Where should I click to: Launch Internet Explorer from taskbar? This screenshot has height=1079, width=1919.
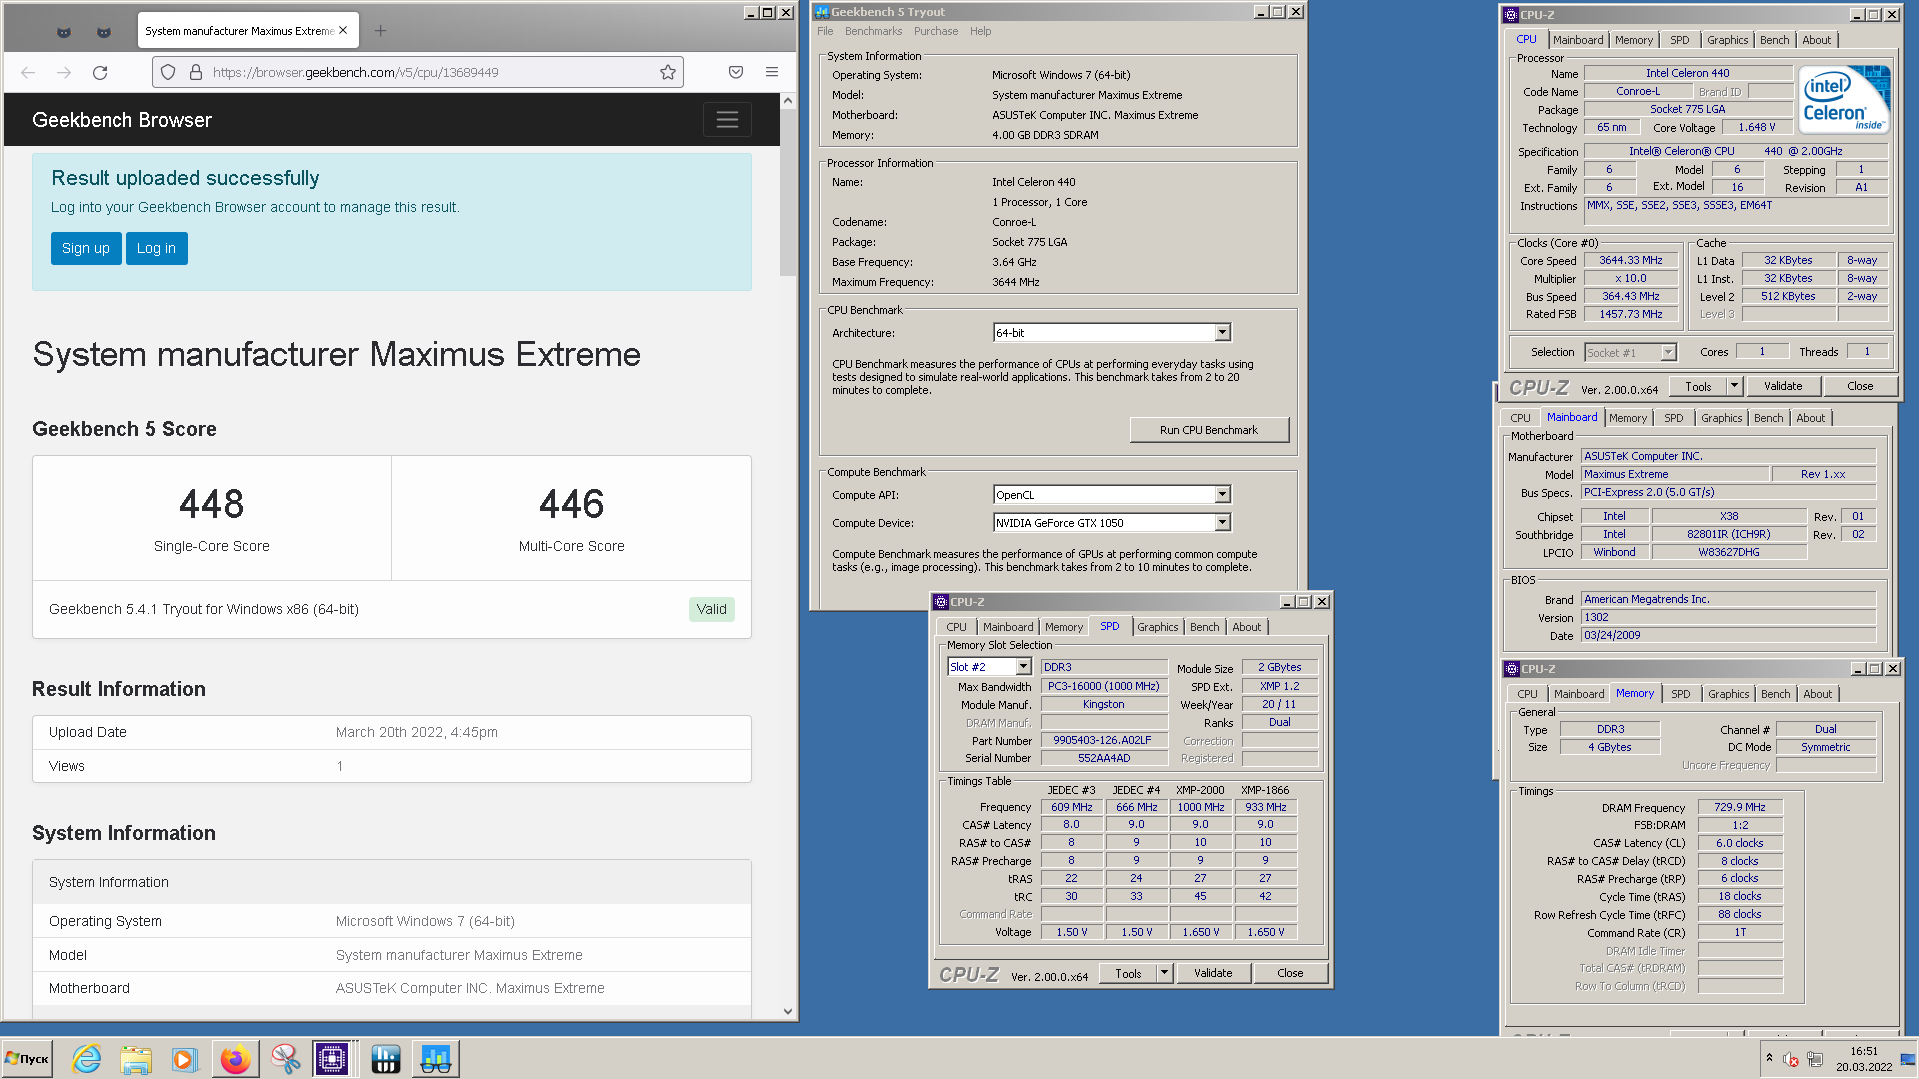tap(87, 1059)
